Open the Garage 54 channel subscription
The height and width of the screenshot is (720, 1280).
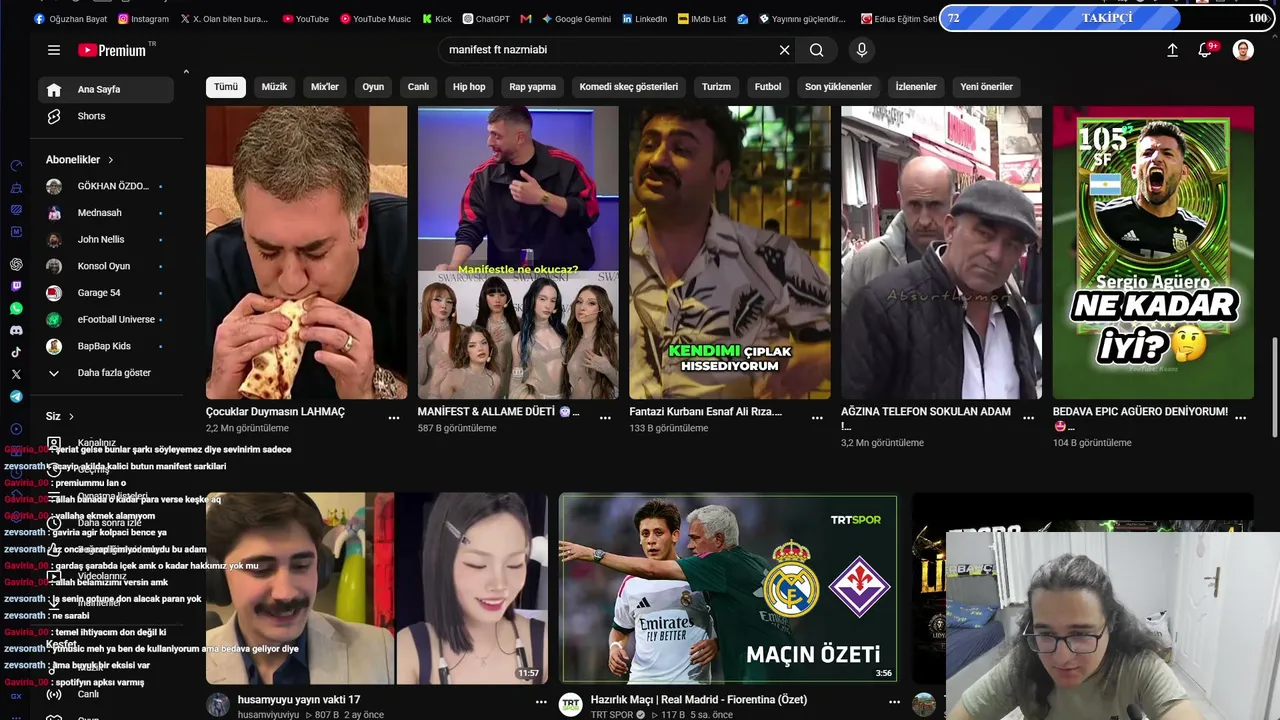106,293
